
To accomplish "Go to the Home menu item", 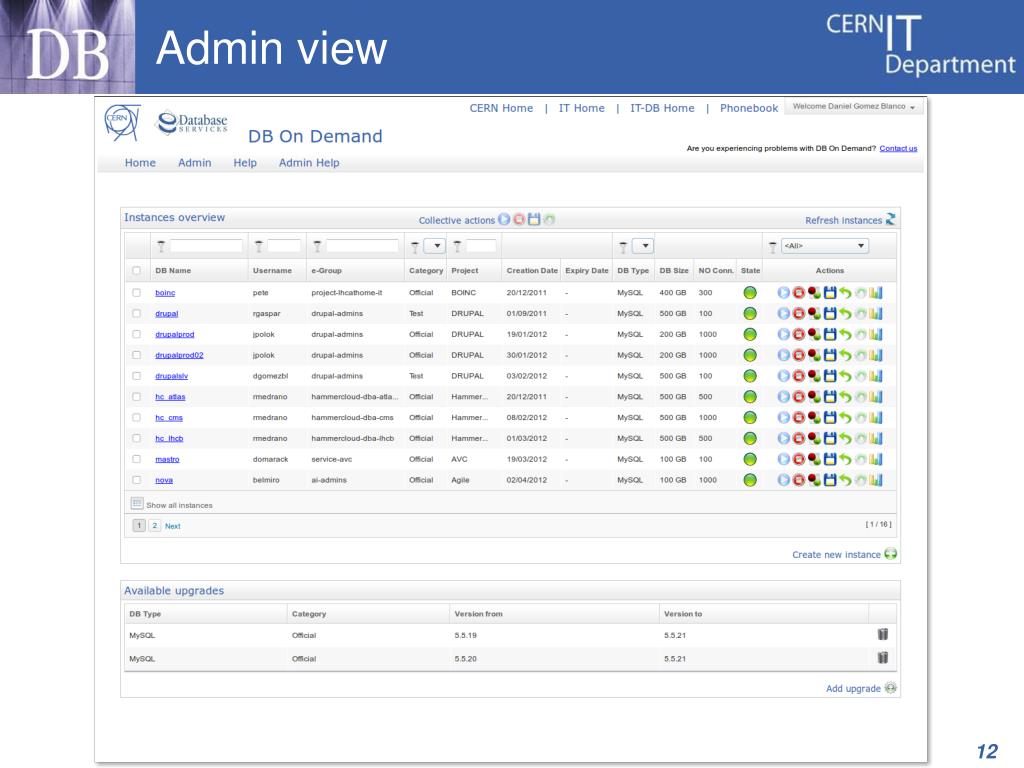I will click(140, 163).
